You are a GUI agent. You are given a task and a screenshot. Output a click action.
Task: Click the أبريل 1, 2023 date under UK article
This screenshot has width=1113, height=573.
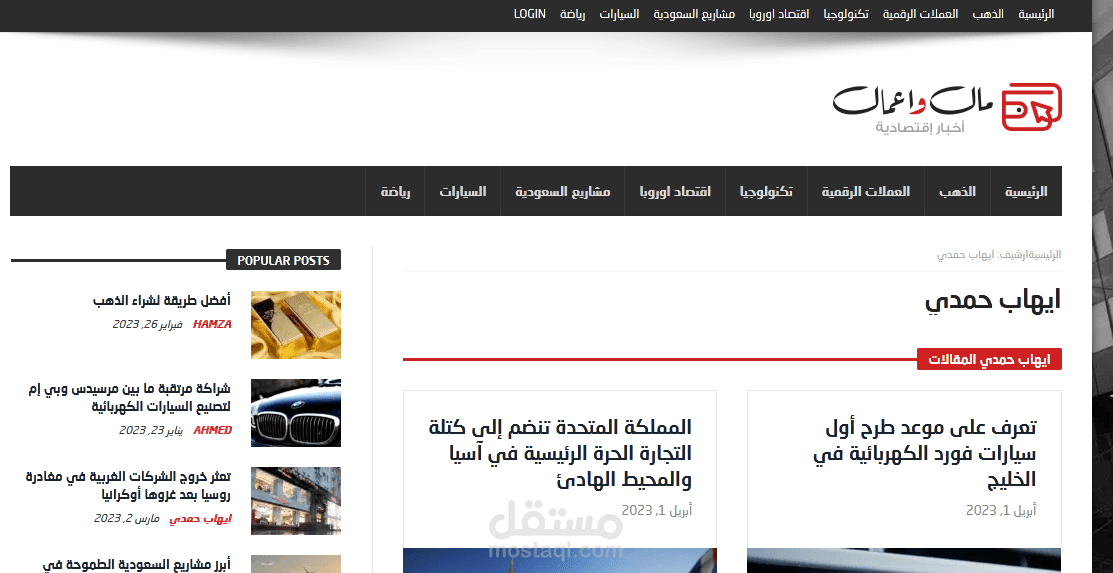[657, 510]
